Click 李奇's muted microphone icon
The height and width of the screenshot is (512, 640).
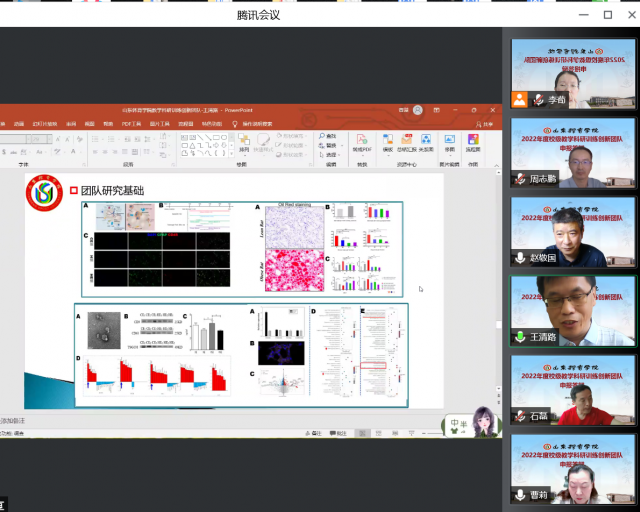point(538,100)
